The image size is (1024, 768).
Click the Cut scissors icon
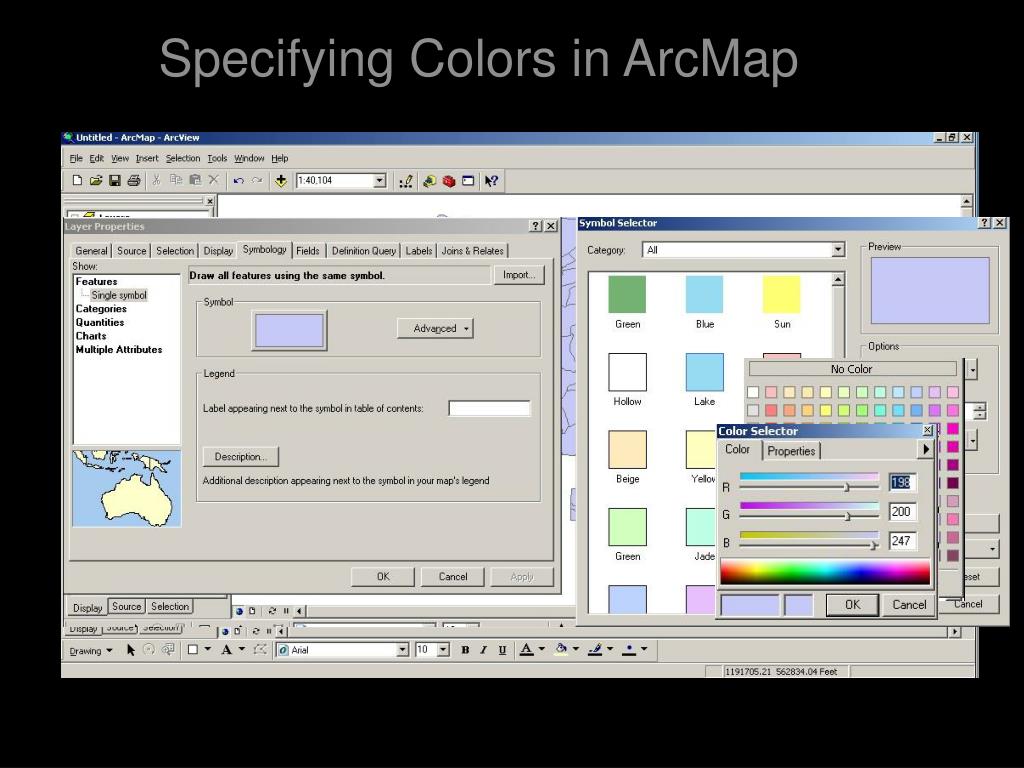156,180
